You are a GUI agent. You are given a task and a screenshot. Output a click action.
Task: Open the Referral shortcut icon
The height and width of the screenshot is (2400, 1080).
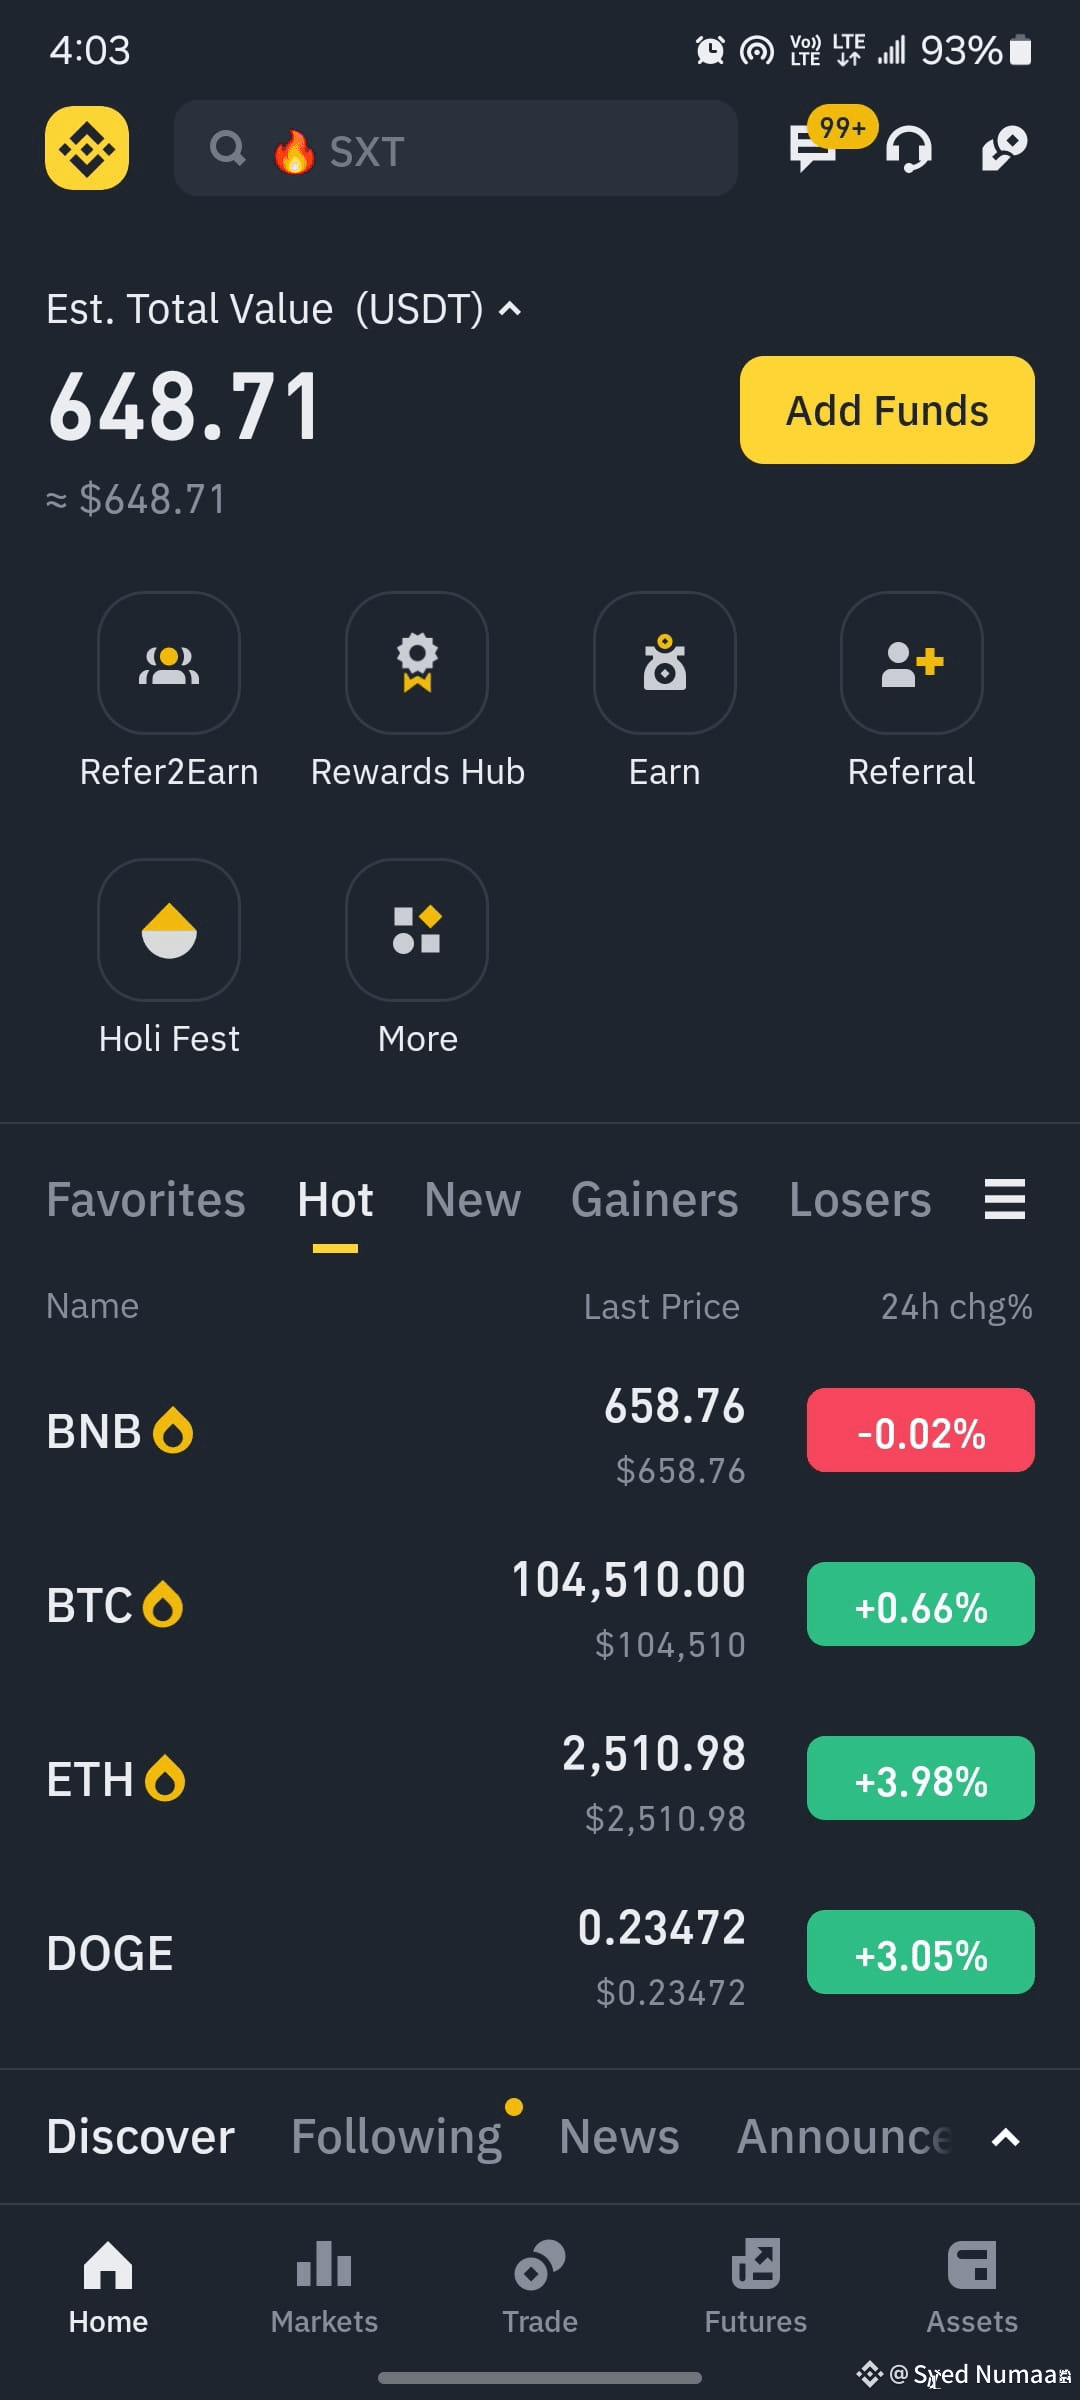pyautogui.click(x=912, y=663)
